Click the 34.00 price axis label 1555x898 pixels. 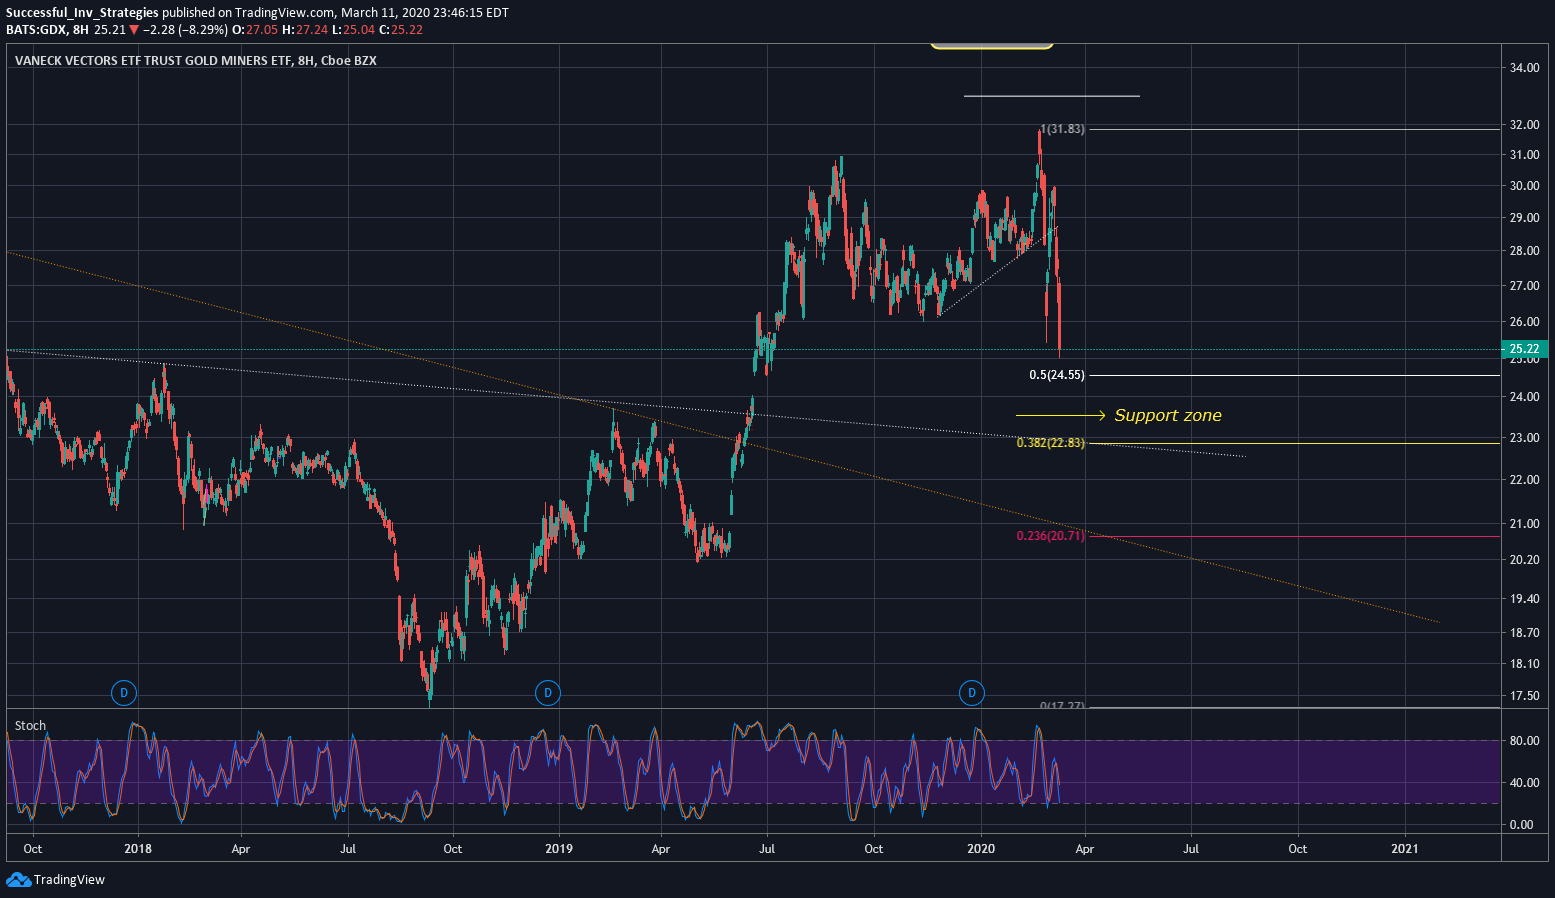click(1524, 68)
